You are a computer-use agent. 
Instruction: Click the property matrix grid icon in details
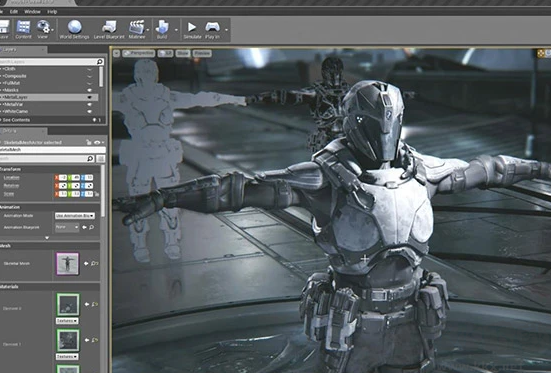101,159
